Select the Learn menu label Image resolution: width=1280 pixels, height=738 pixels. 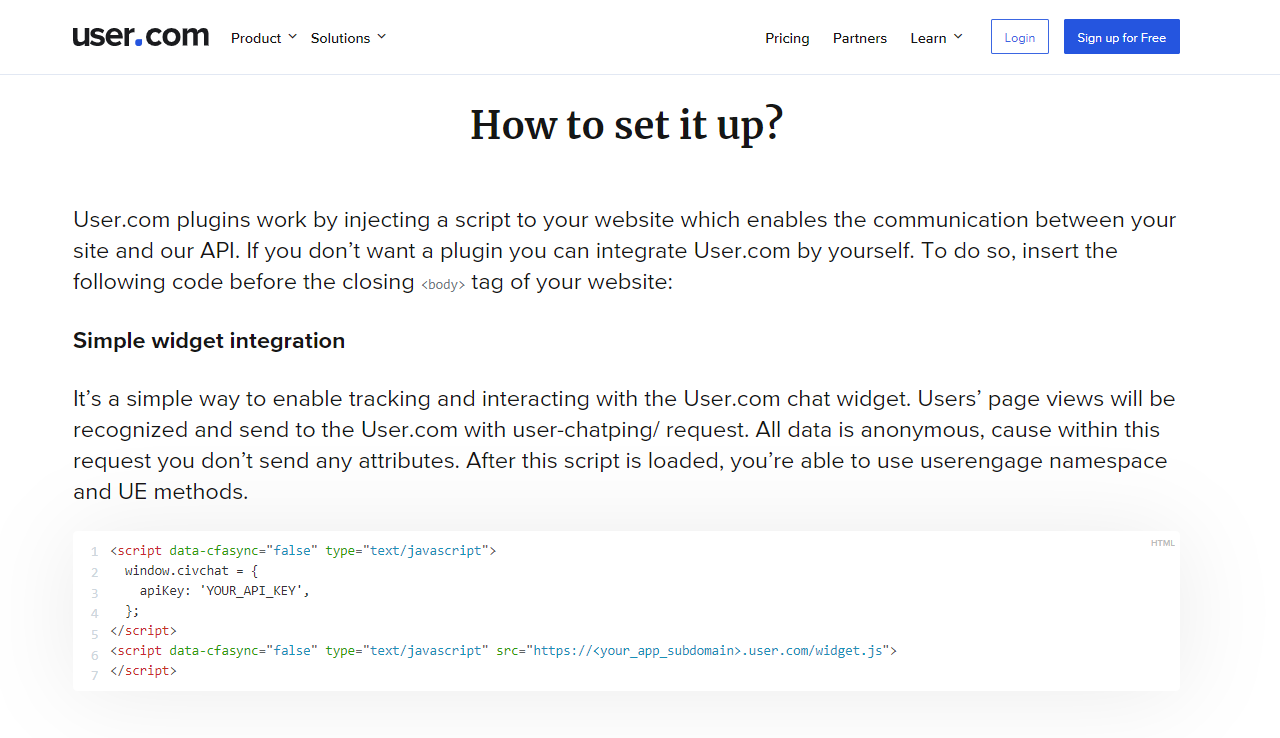click(928, 38)
